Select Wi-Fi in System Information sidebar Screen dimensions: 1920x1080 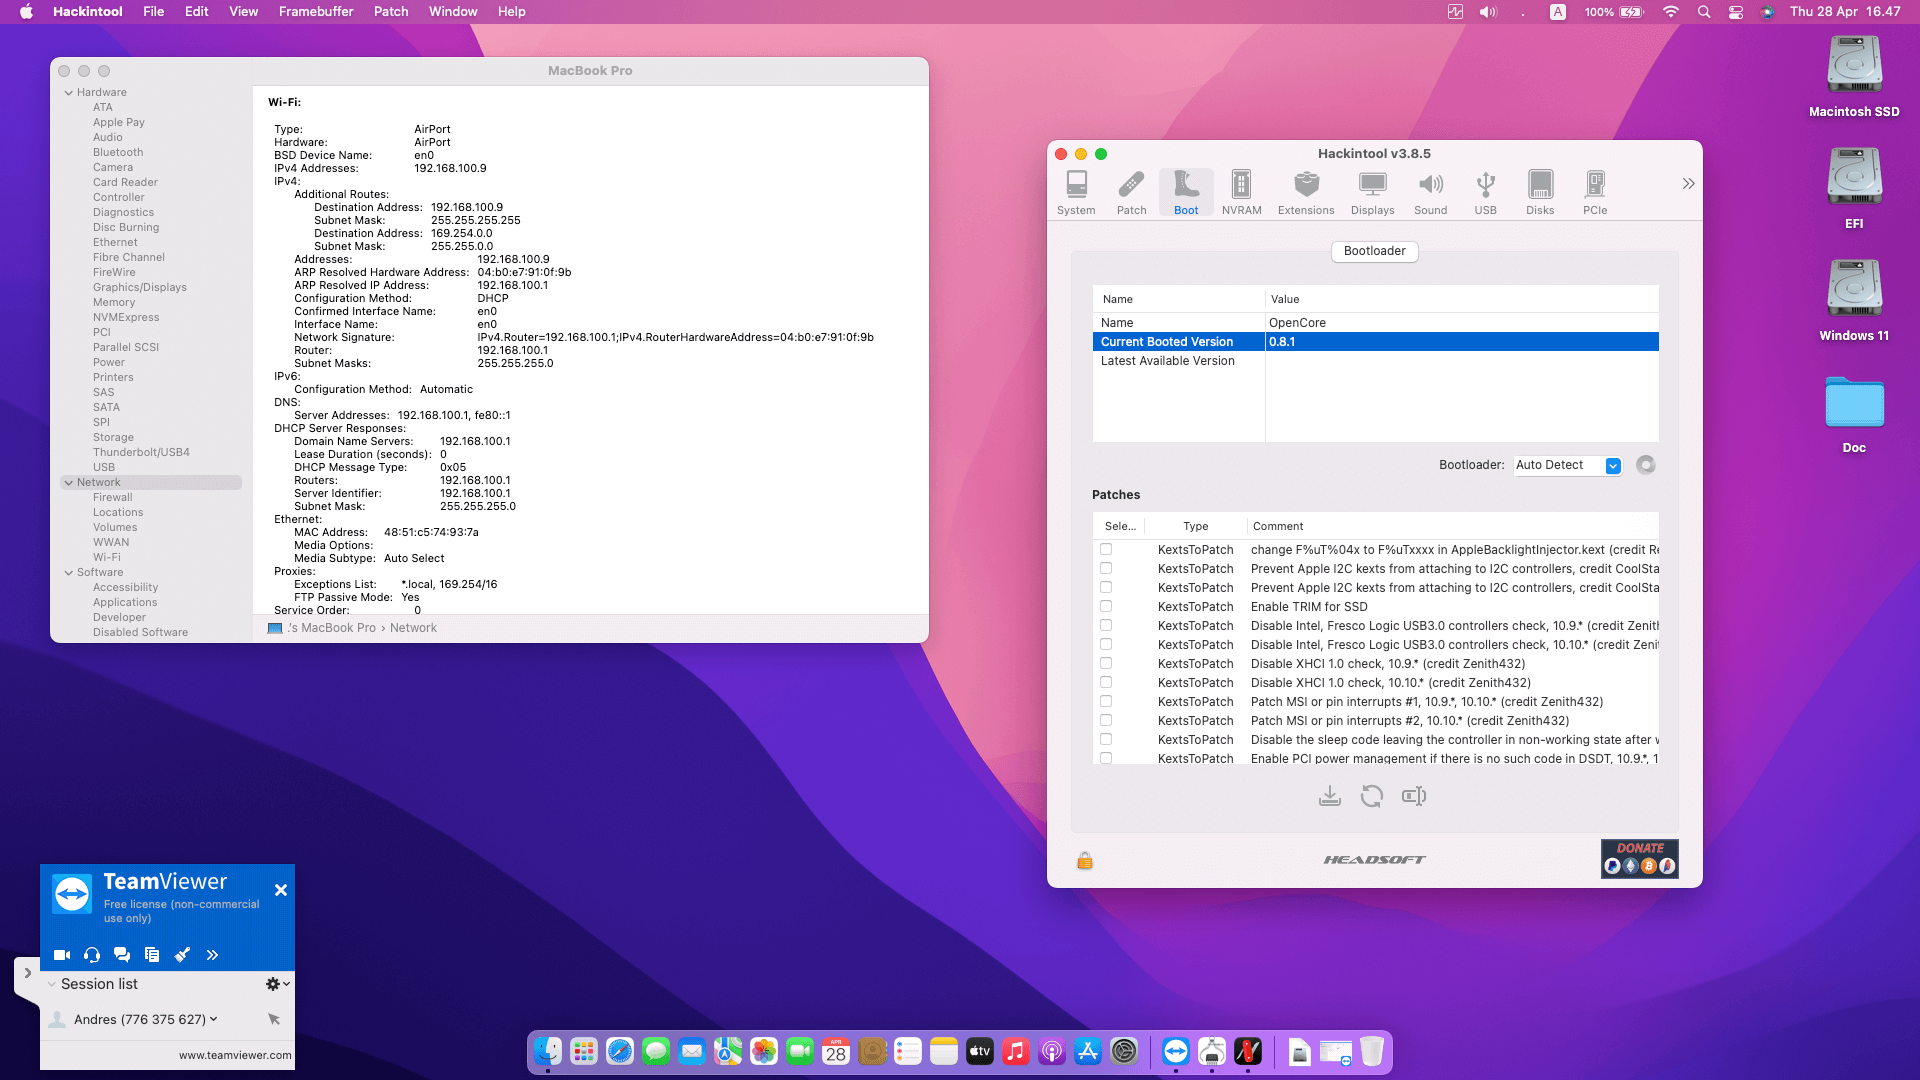tap(107, 558)
